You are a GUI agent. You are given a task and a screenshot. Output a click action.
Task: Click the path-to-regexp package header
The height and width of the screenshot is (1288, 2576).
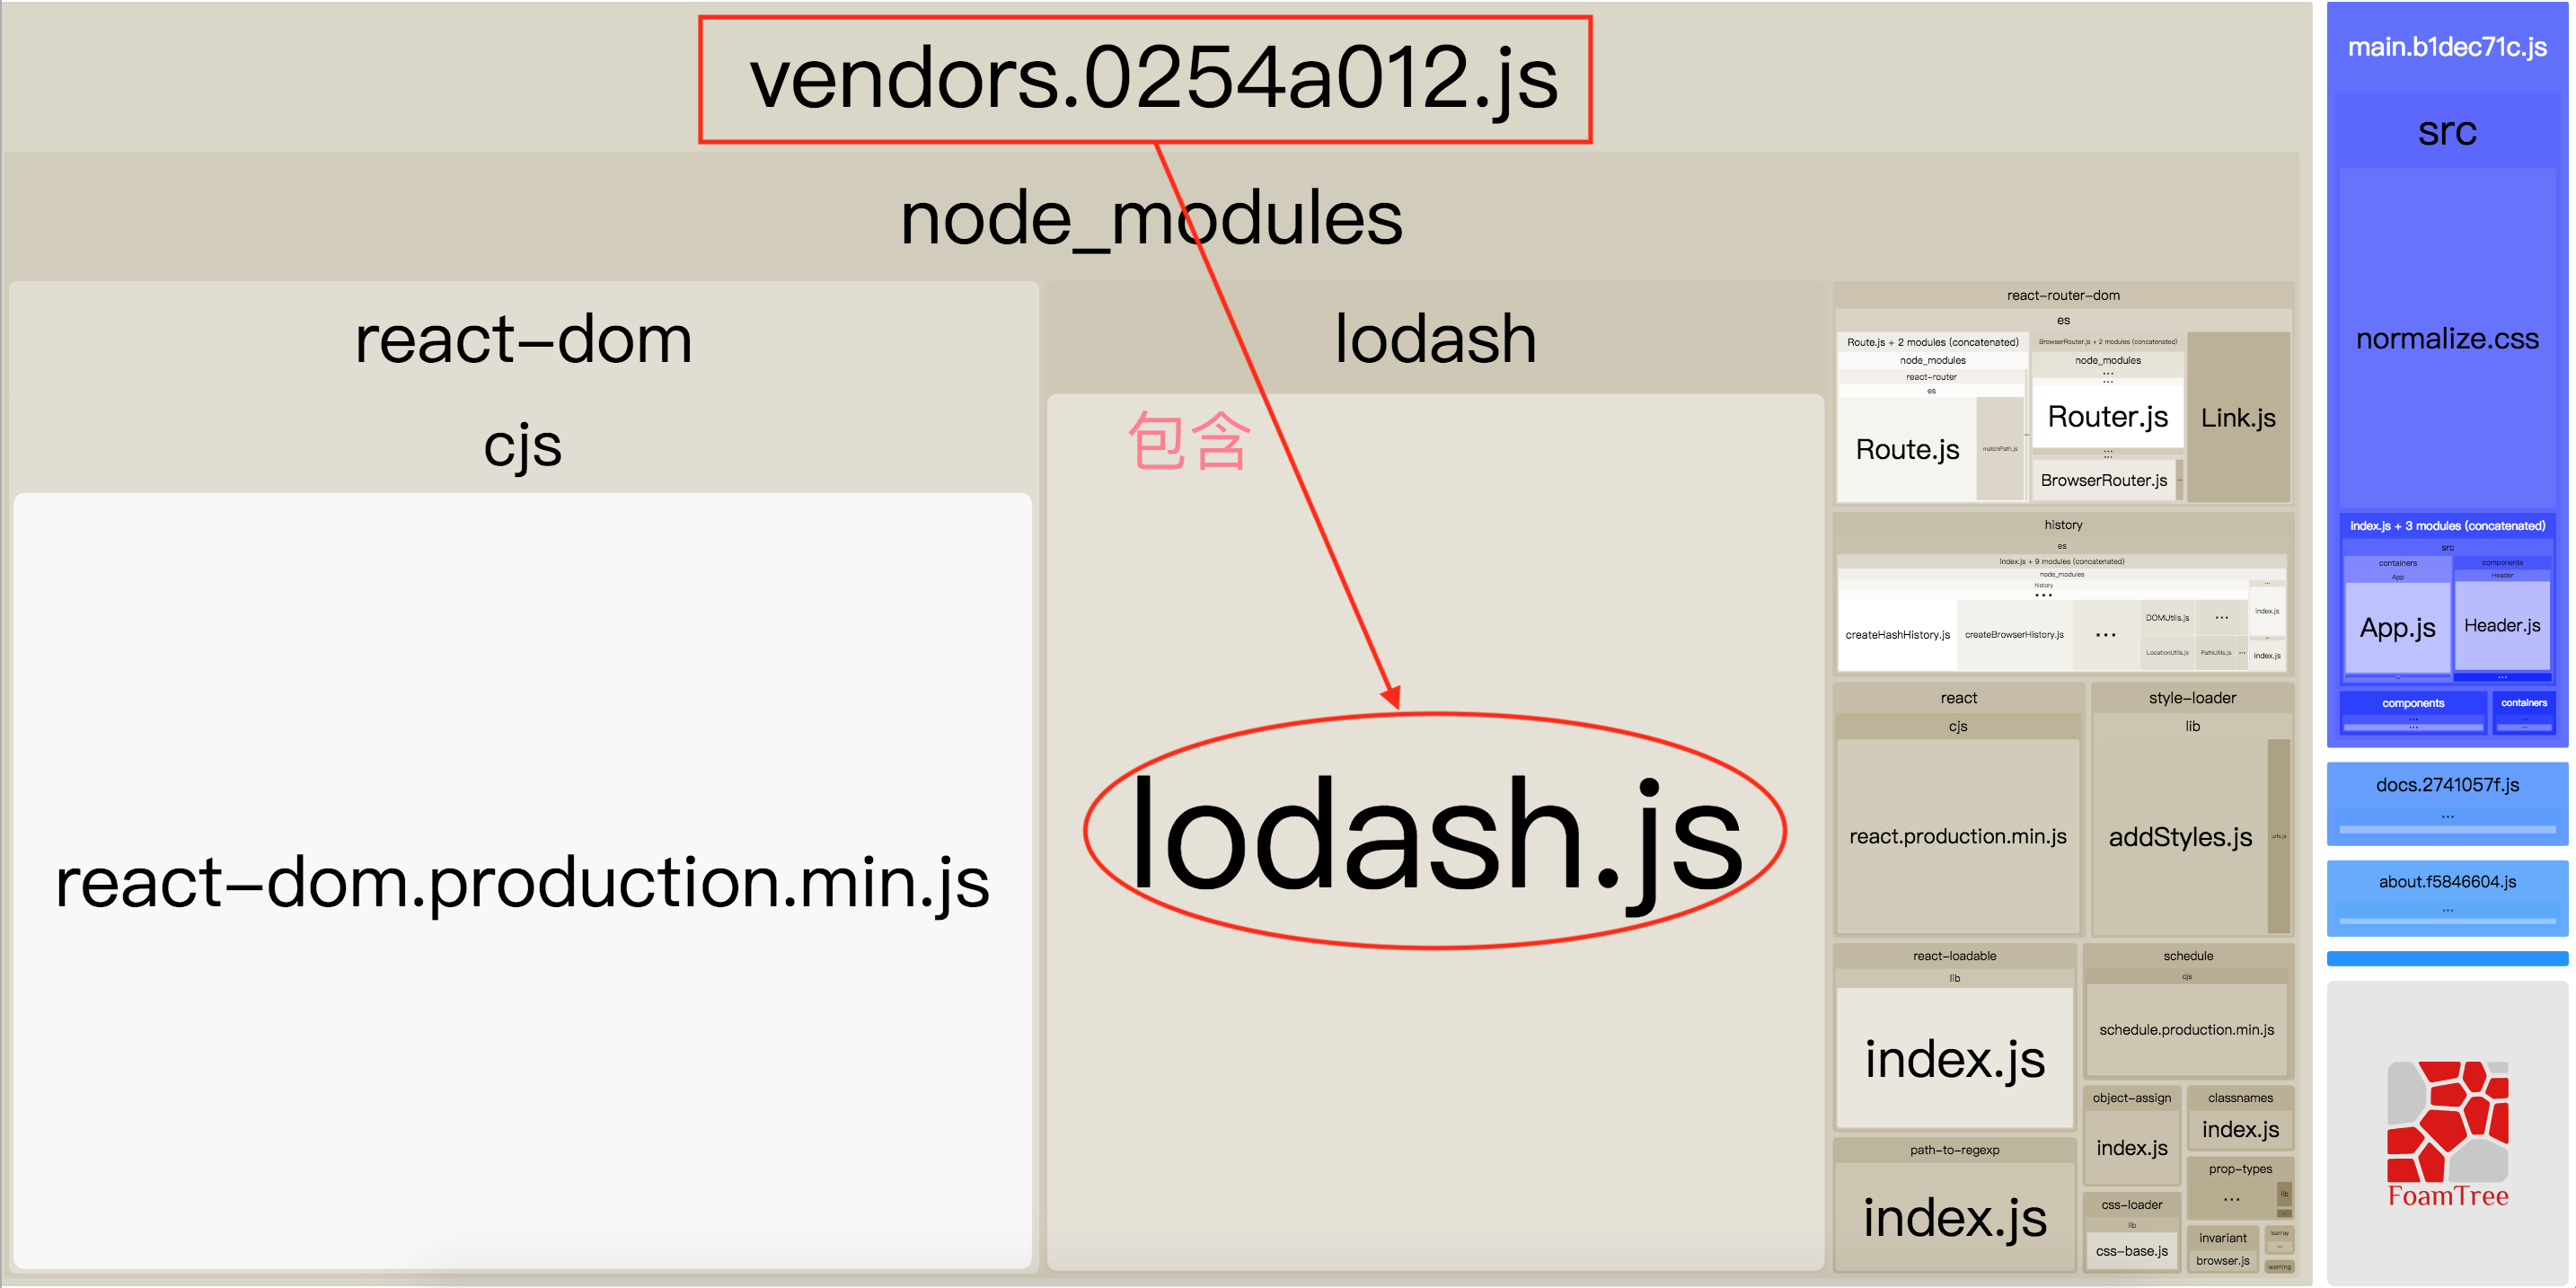click(1954, 1150)
